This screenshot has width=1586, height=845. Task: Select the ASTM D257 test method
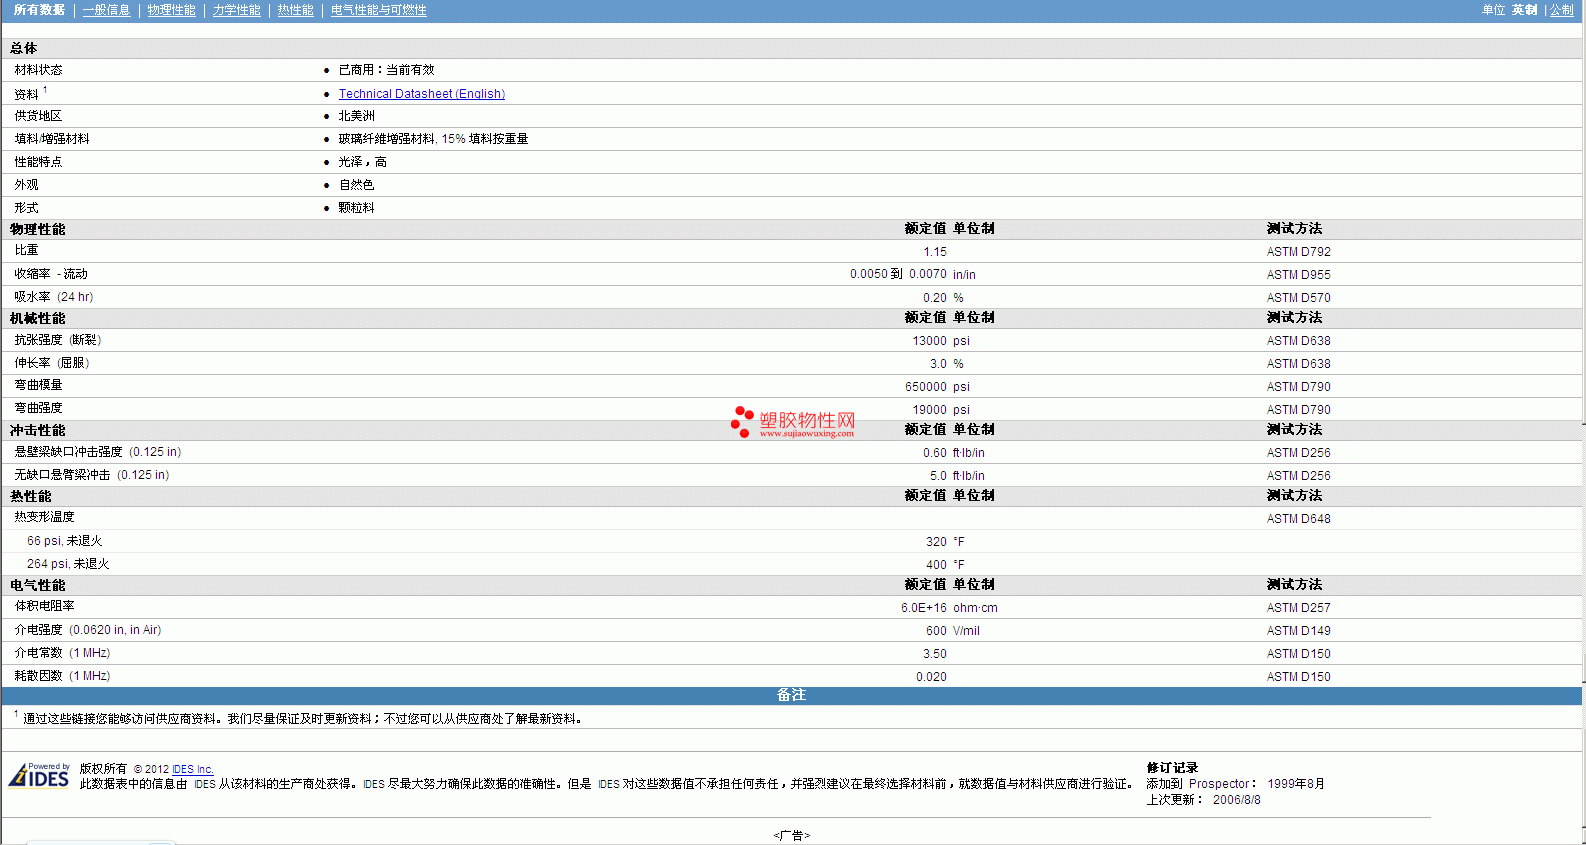(1298, 608)
